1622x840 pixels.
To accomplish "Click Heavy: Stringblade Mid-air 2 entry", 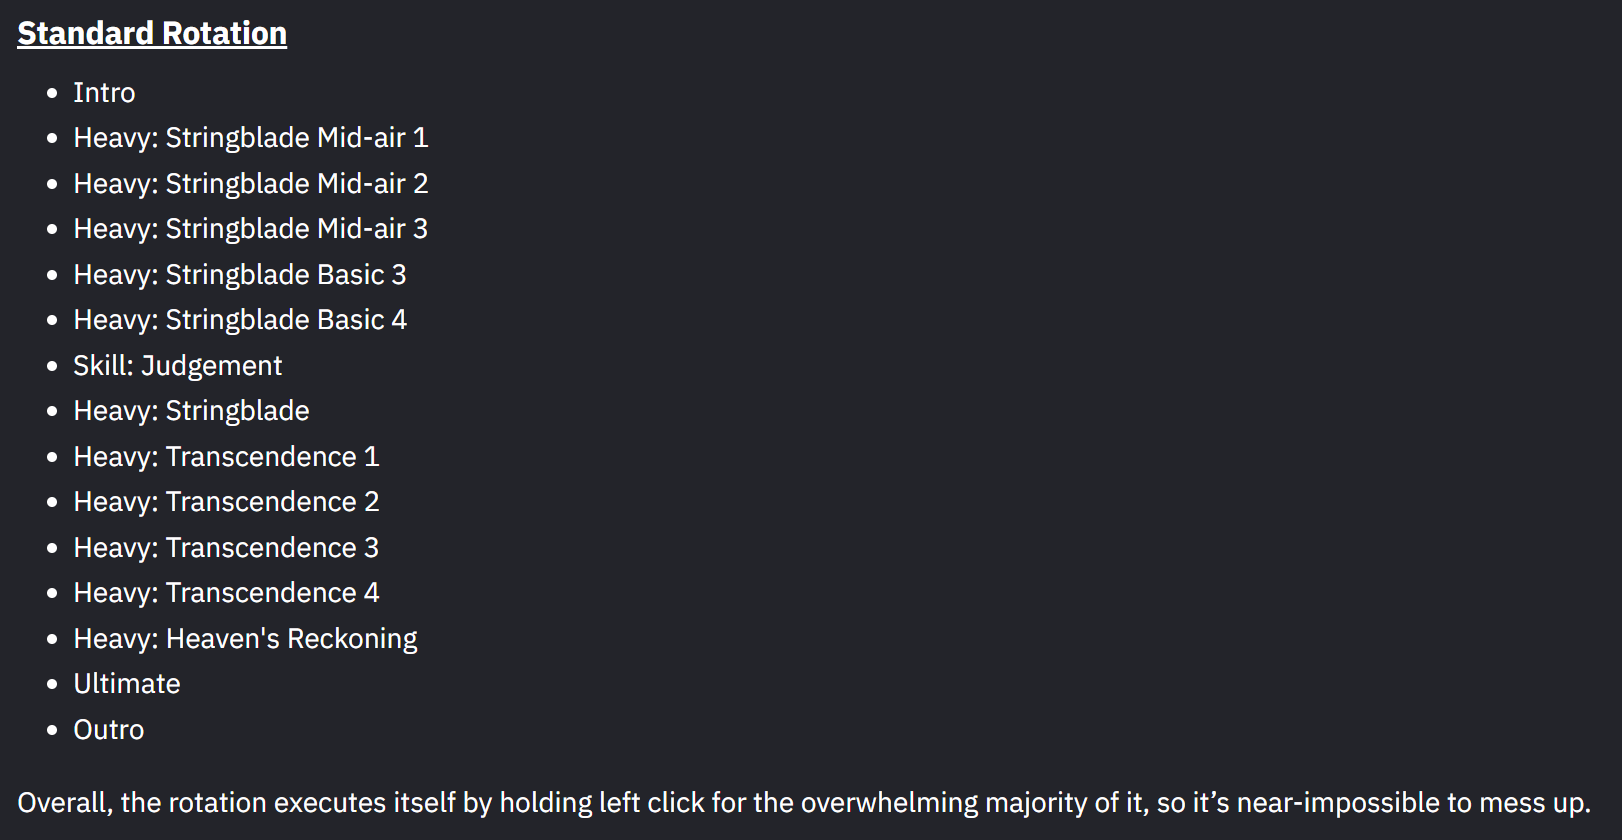I will point(251,183).
